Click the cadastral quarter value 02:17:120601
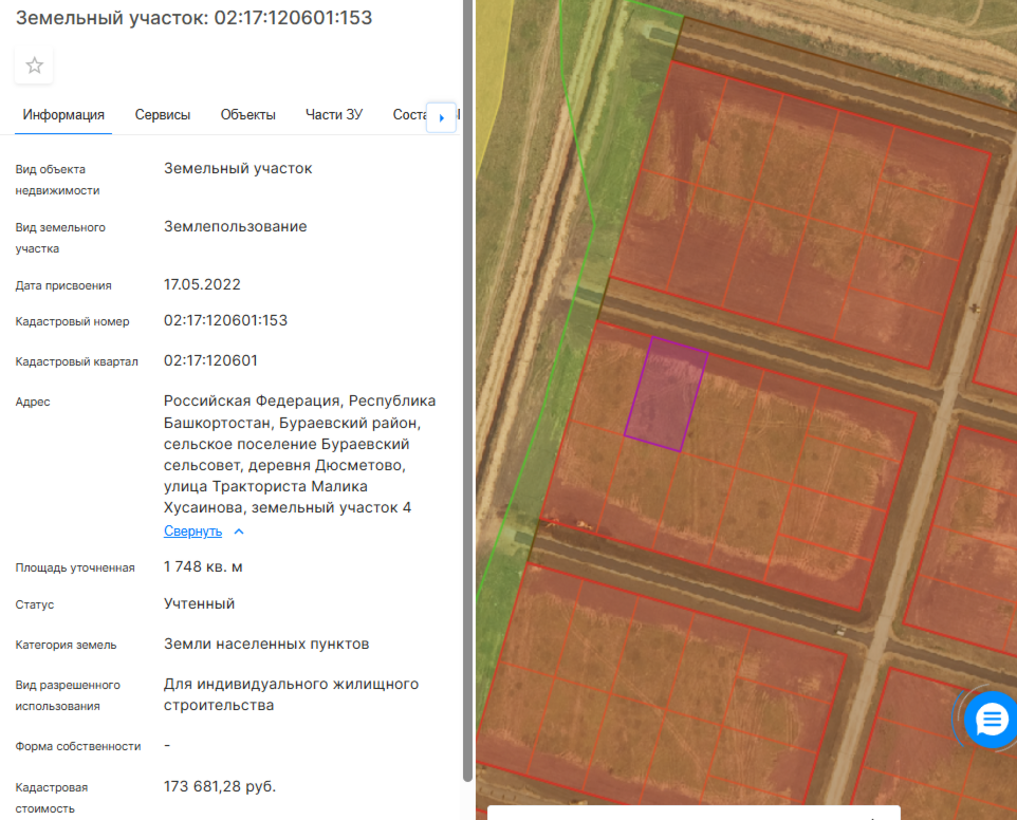 point(211,361)
